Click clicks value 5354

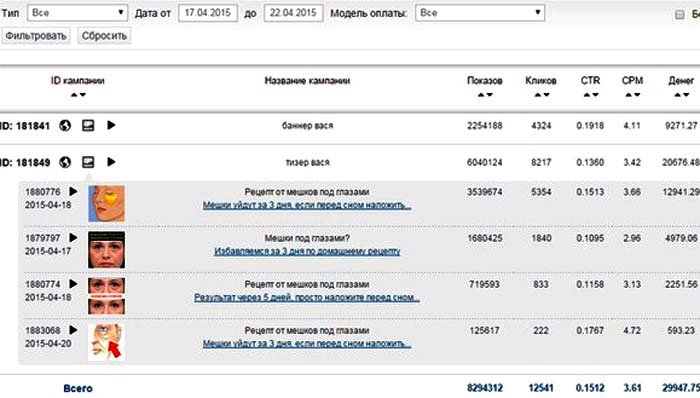click(541, 192)
